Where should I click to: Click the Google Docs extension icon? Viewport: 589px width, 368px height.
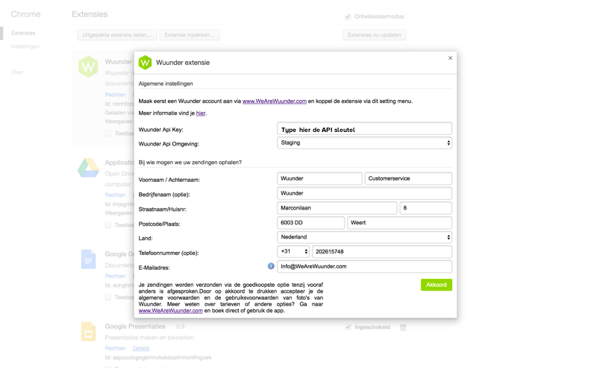pos(88,259)
